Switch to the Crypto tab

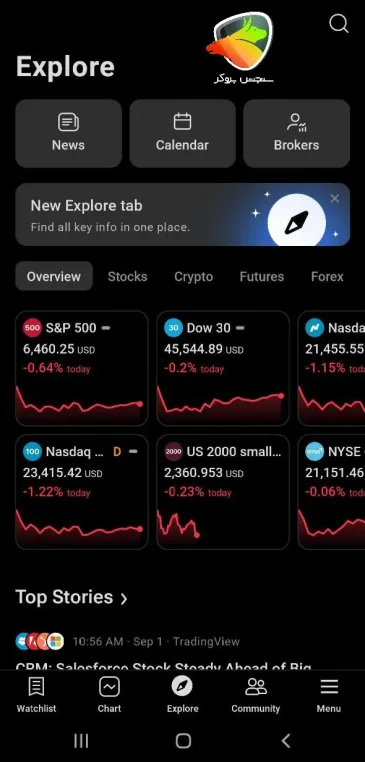pos(193,277)
